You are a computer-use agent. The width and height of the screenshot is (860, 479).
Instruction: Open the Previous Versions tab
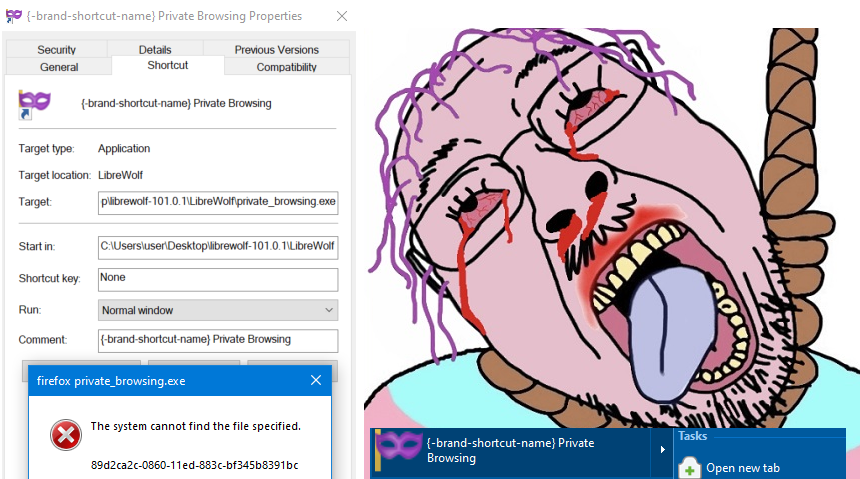point(276,49)
